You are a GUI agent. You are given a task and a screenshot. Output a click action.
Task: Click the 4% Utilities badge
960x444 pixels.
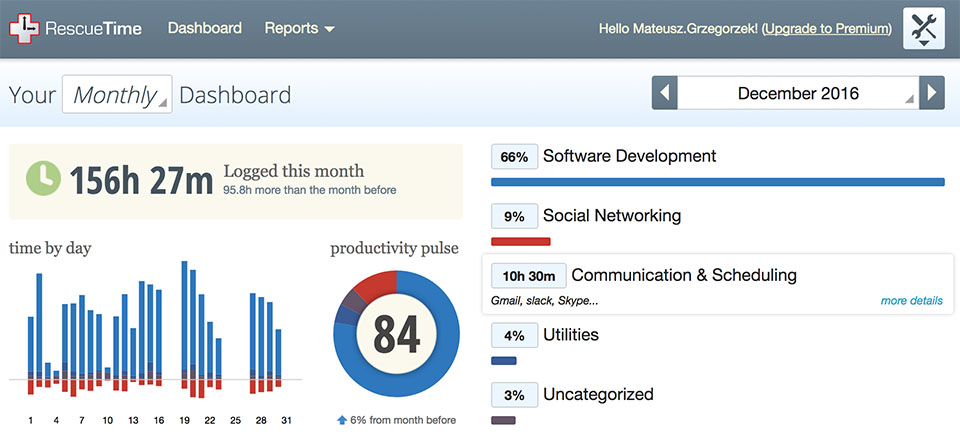514,335
